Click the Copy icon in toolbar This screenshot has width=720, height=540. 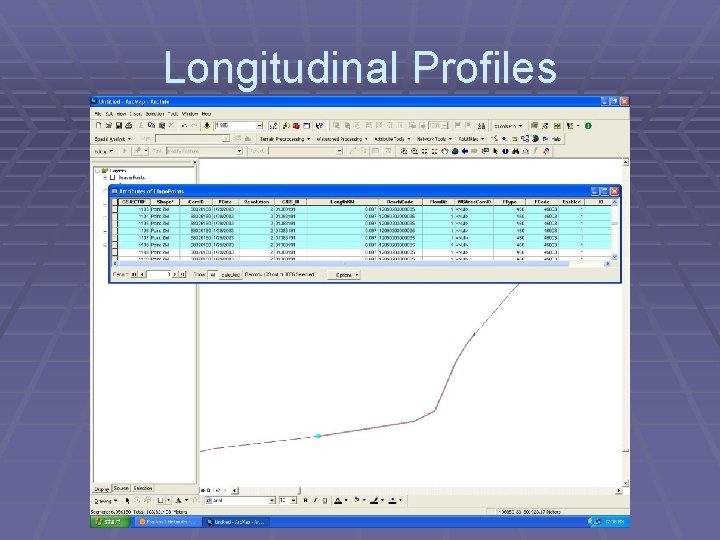(x=151, y=125)
